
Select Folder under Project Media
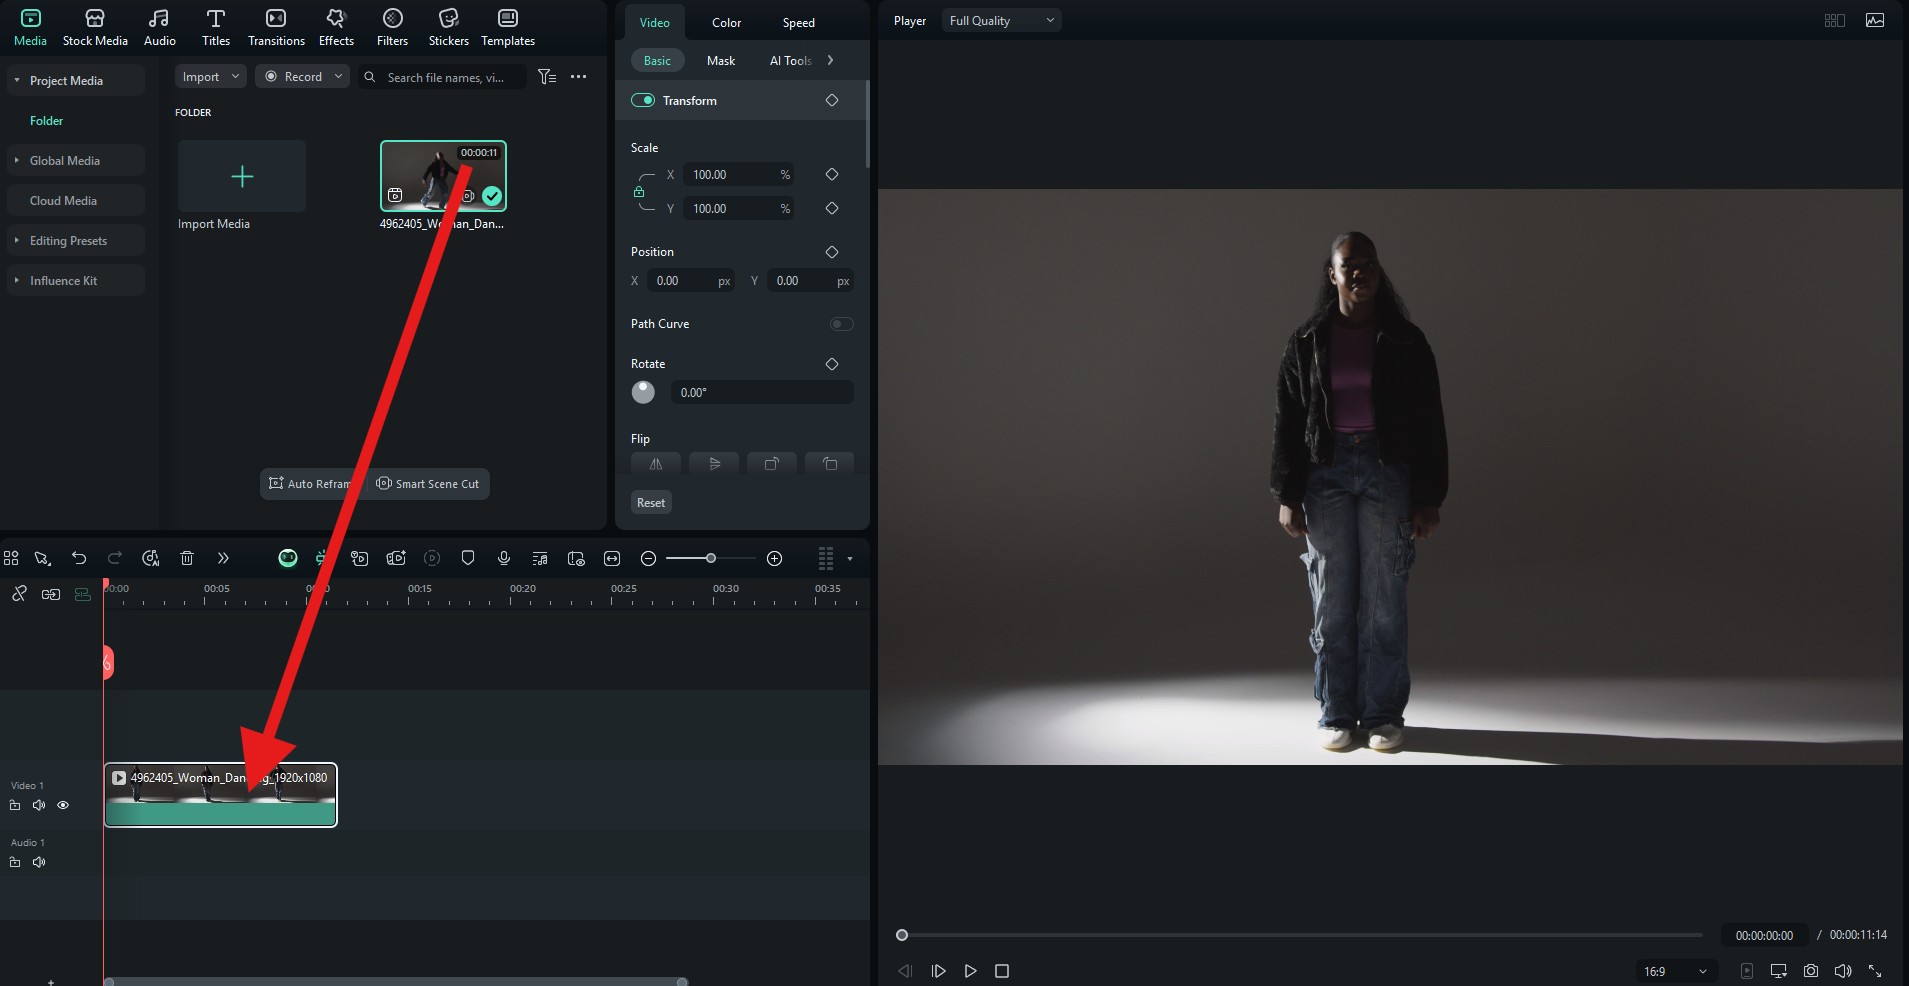(46, 120)
